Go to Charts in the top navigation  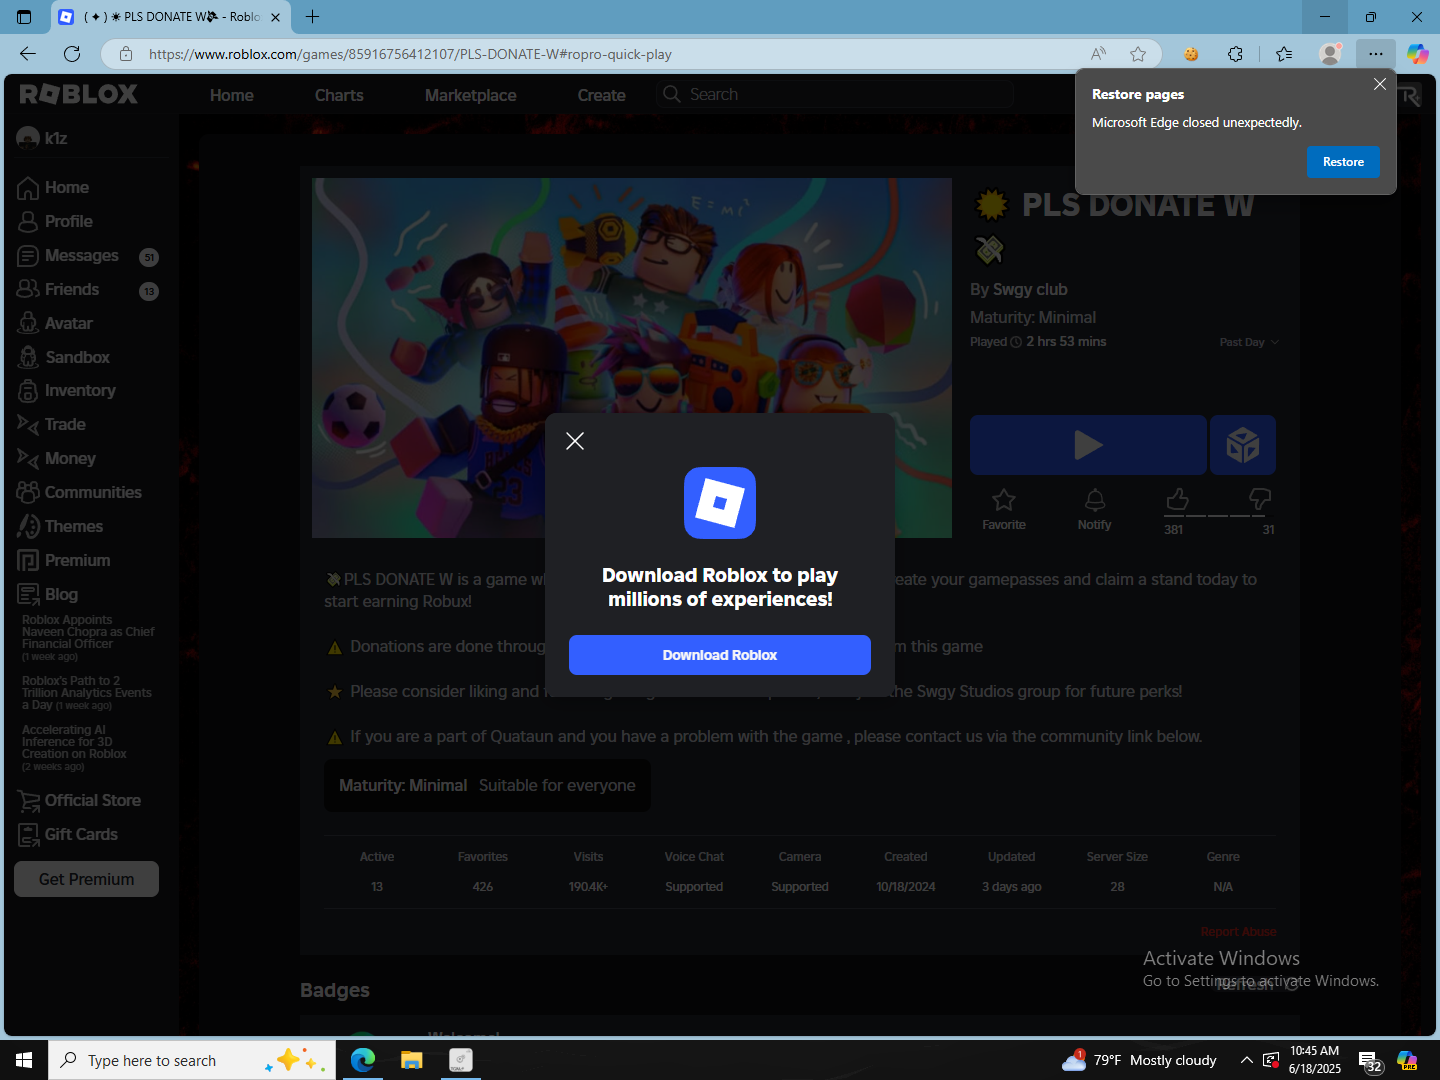(x=339, y=96)
